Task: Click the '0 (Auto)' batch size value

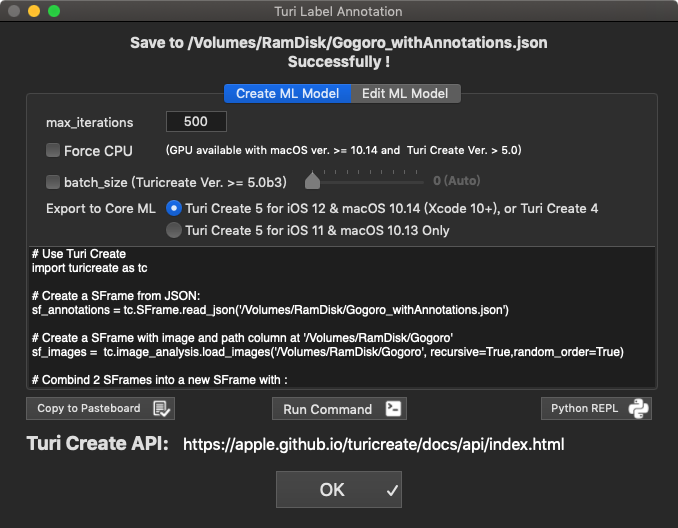Action: coord(457,181)
